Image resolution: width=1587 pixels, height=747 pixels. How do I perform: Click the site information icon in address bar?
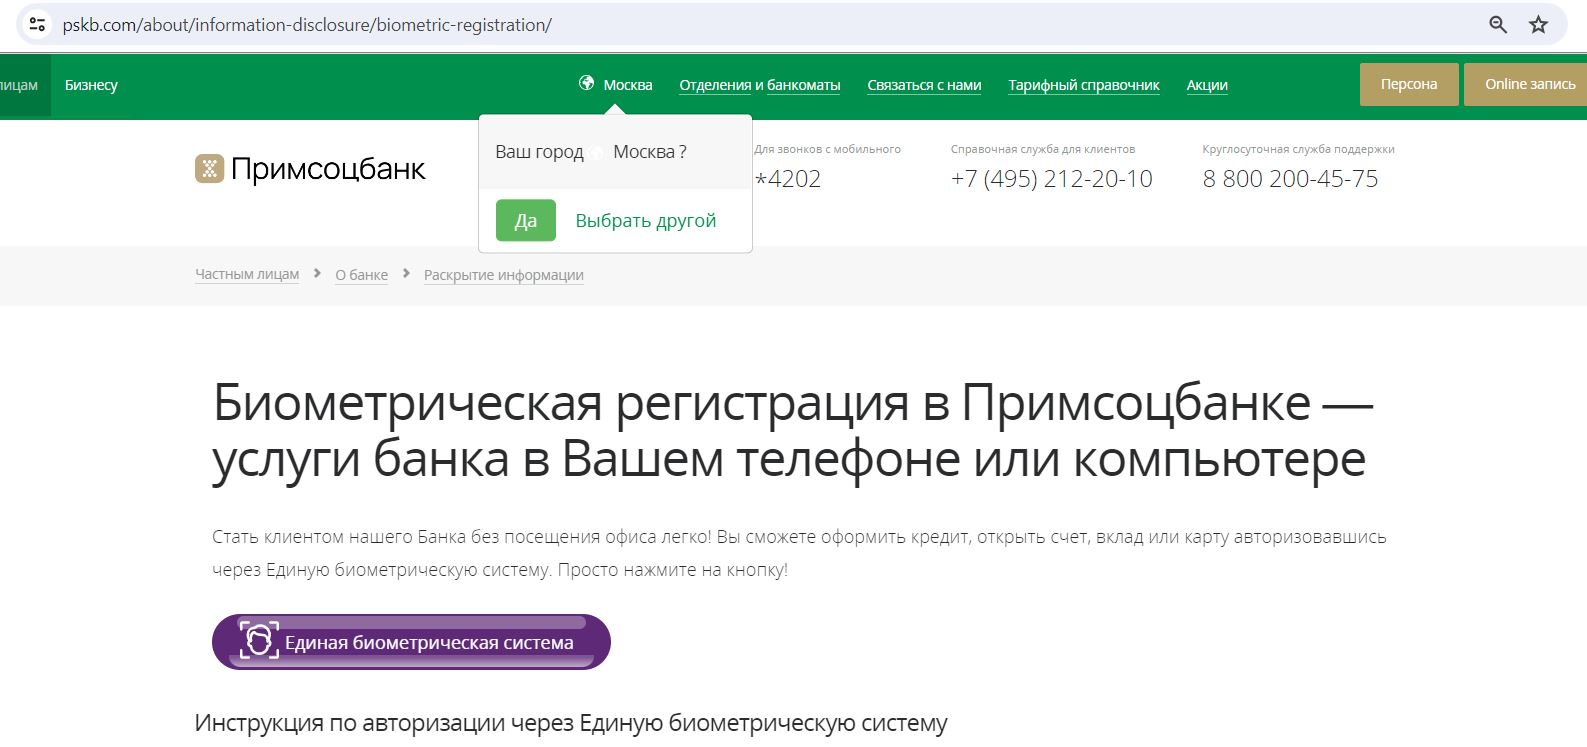[37, 24]
